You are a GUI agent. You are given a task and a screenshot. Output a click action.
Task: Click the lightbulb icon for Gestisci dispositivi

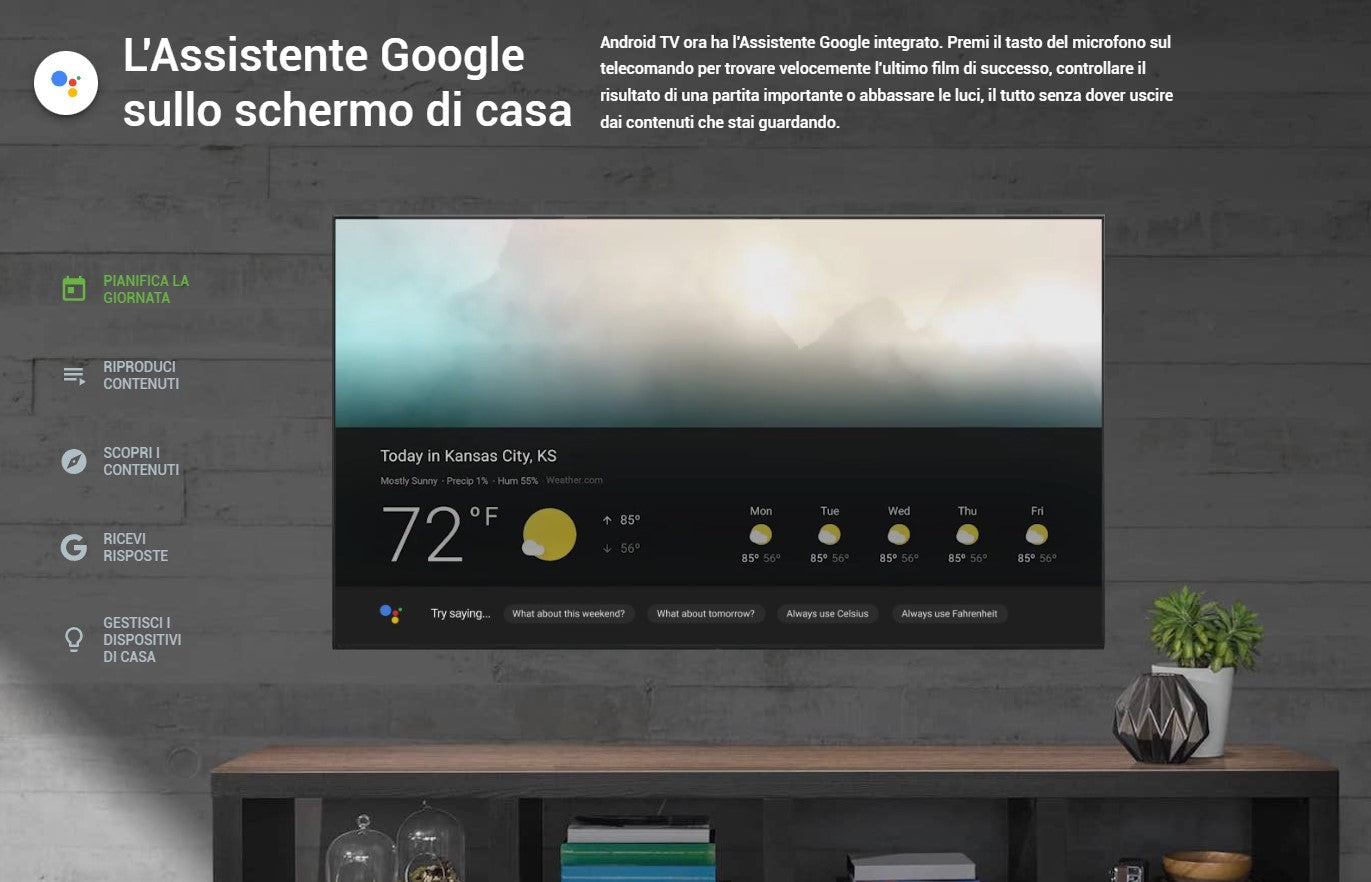74,639
